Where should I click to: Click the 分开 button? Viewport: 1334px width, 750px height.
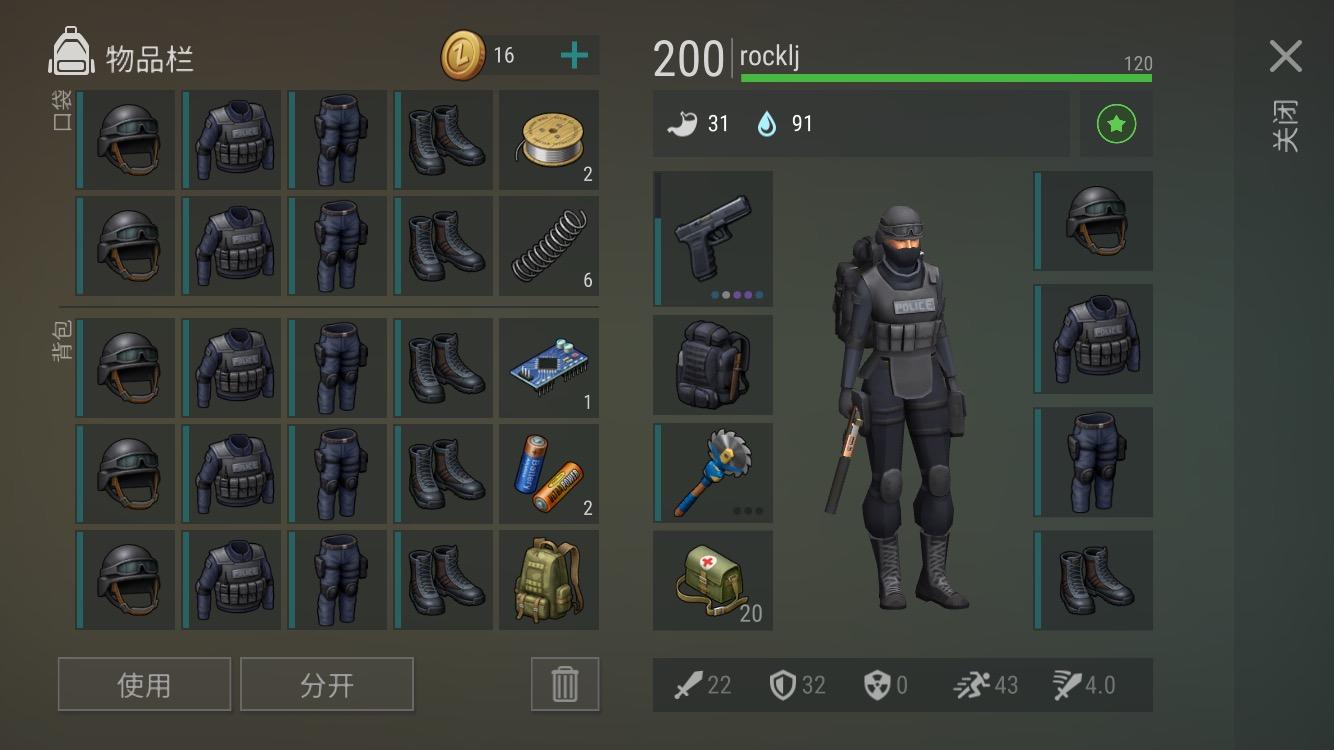pos(327,684)
